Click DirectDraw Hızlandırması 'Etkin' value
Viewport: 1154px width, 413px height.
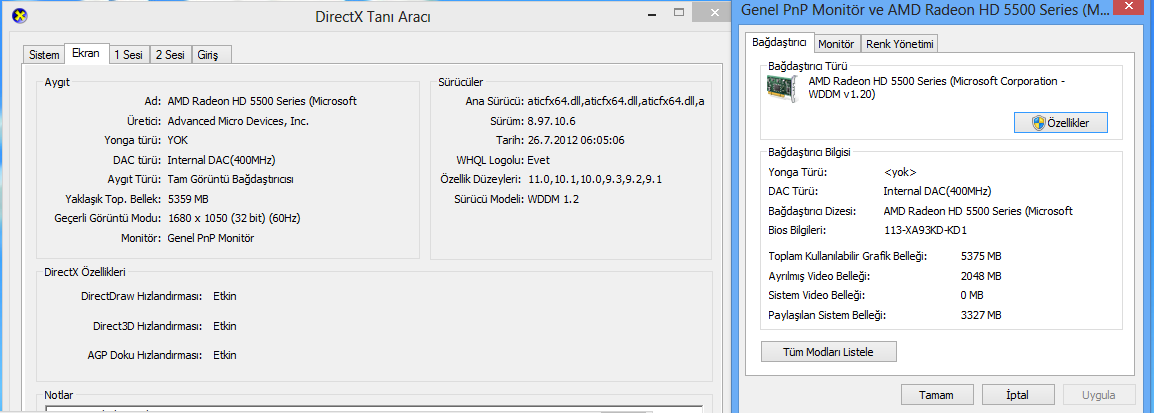224,296
